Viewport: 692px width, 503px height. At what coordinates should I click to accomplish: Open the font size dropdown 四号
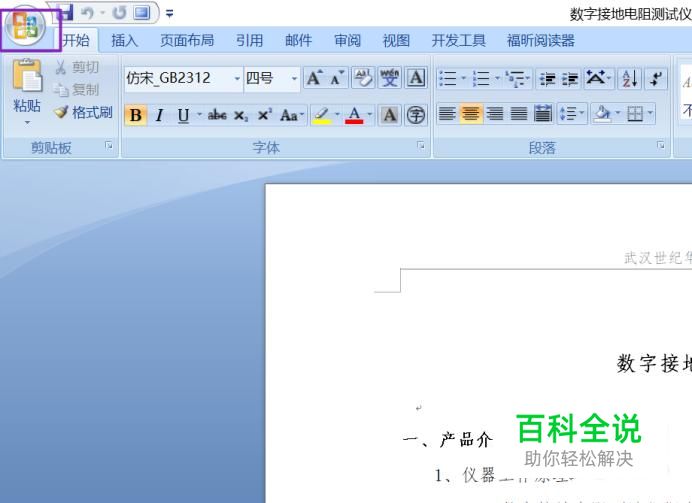[x=294, y=79]
